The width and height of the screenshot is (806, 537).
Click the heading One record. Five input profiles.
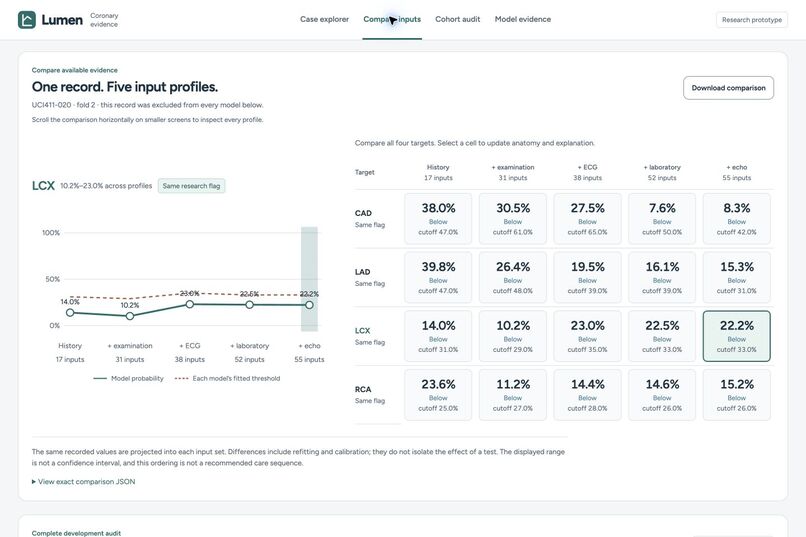tap(124, 87)
